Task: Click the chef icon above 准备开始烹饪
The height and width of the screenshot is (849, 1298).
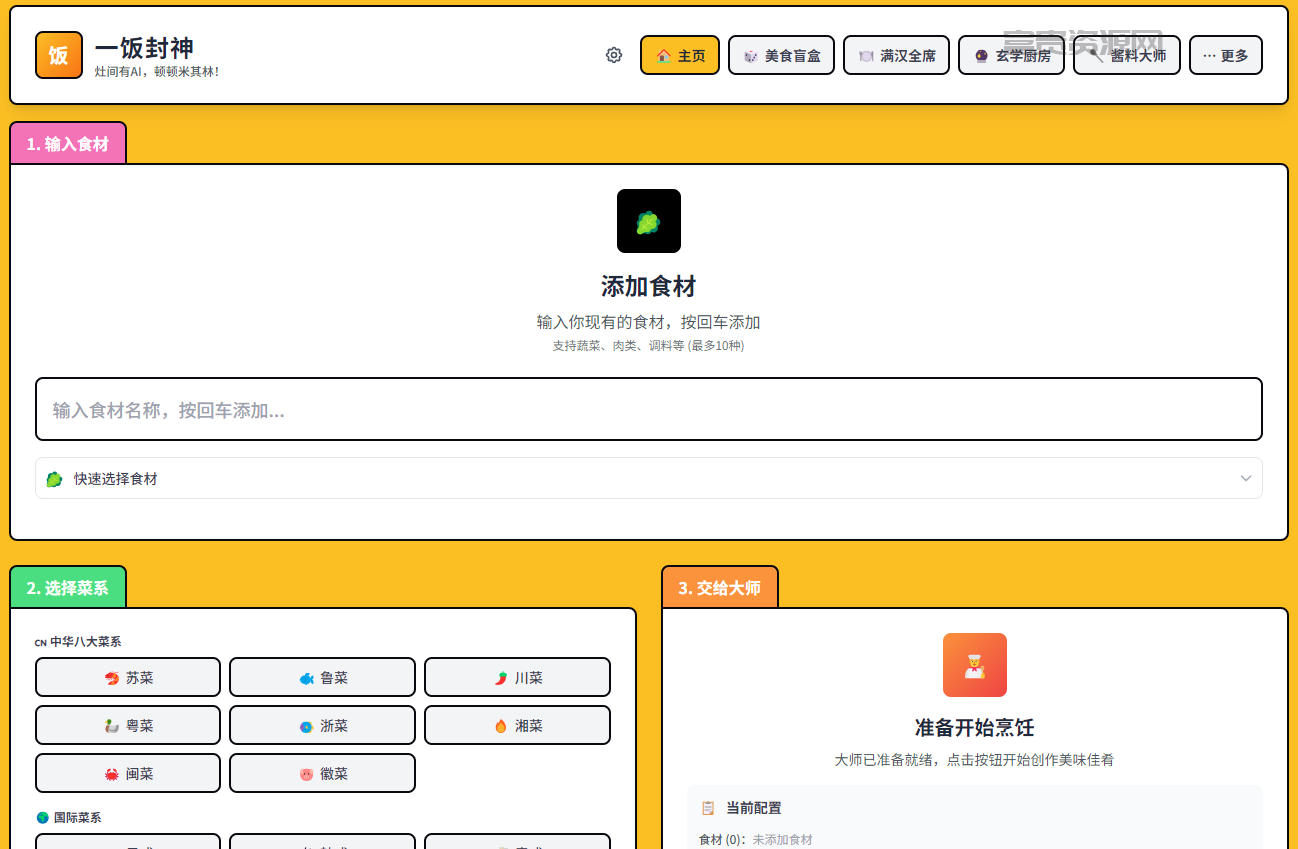Action: (975, 665)
